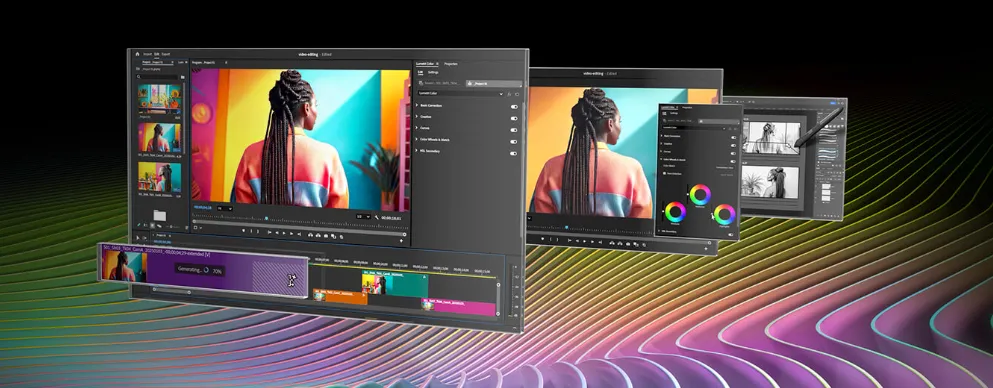Toggle Curves off in main window
The width and height of the screenshot is (993, 388).
point(514,130)
